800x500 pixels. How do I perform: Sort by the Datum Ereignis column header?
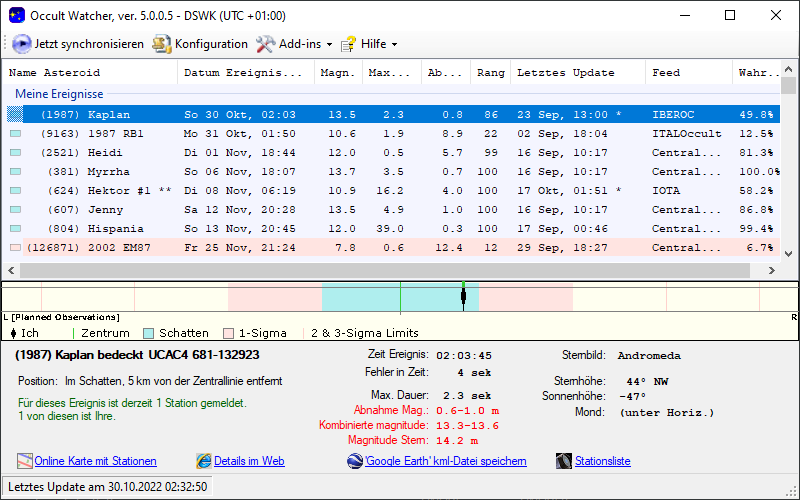coord(242,73)
